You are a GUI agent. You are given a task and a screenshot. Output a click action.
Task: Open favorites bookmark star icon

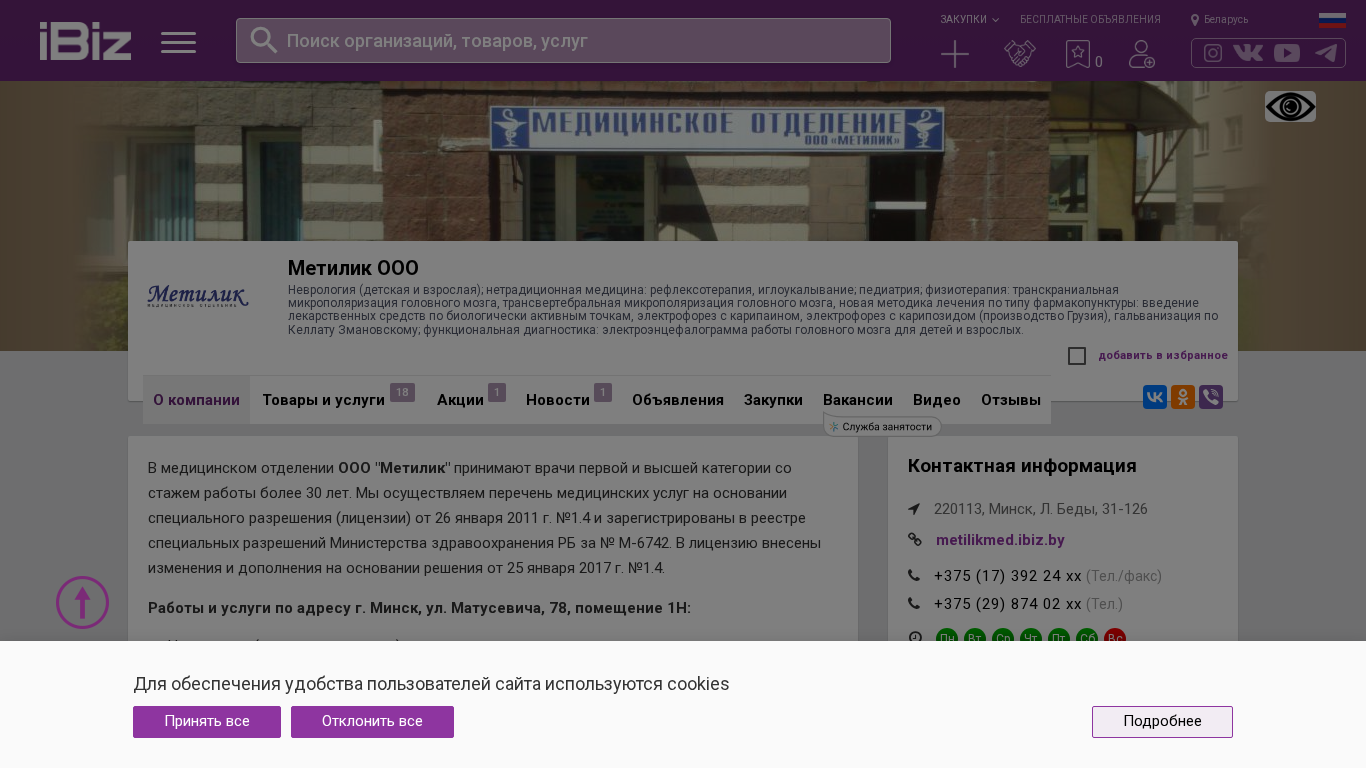coord(1077,54)
